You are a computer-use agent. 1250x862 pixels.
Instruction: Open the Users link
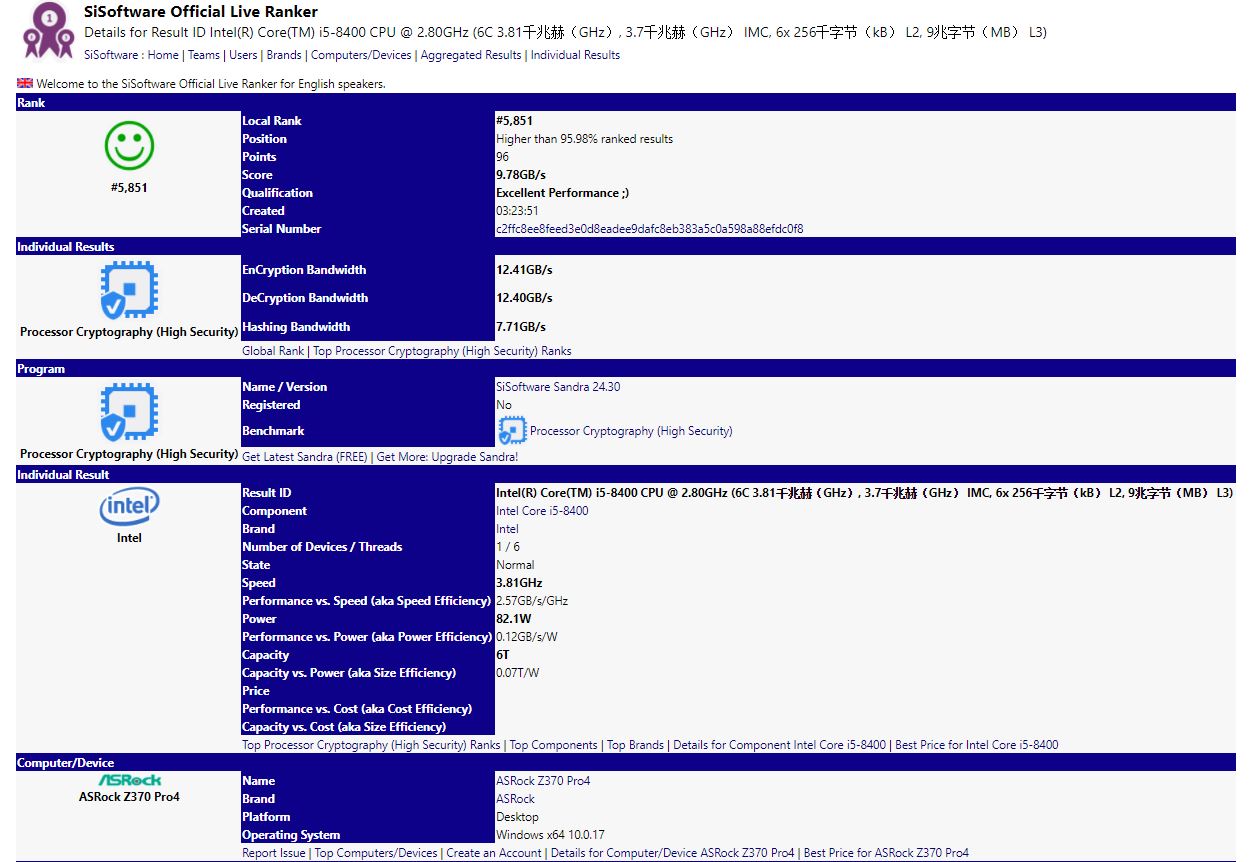[x=243, y=55]
